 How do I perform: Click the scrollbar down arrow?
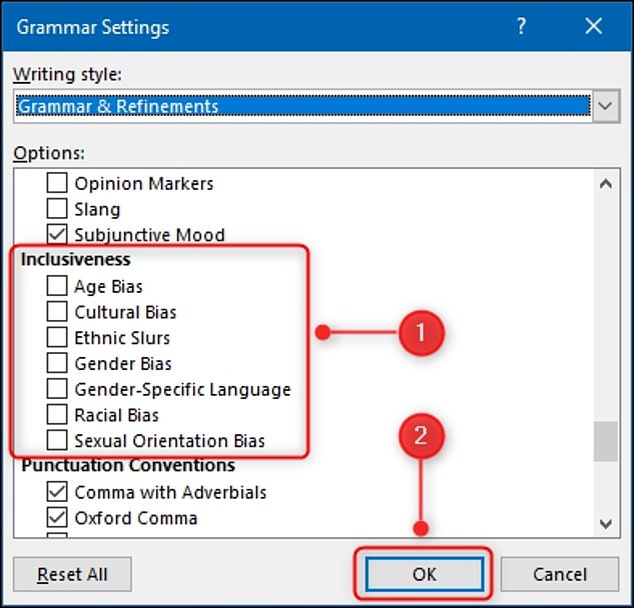(x=605, y=523)
